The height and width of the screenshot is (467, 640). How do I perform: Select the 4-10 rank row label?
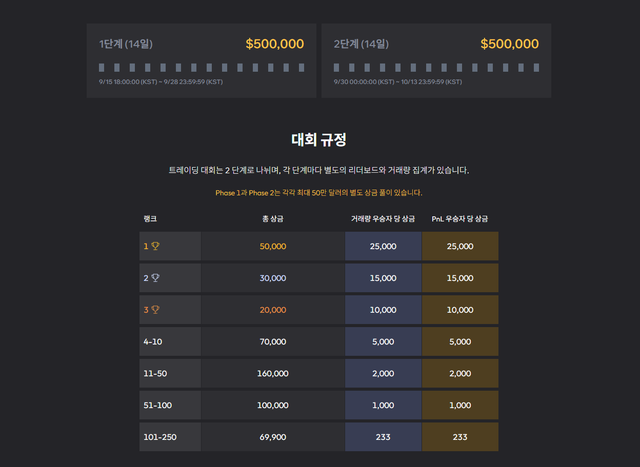[x=153, y=342]
